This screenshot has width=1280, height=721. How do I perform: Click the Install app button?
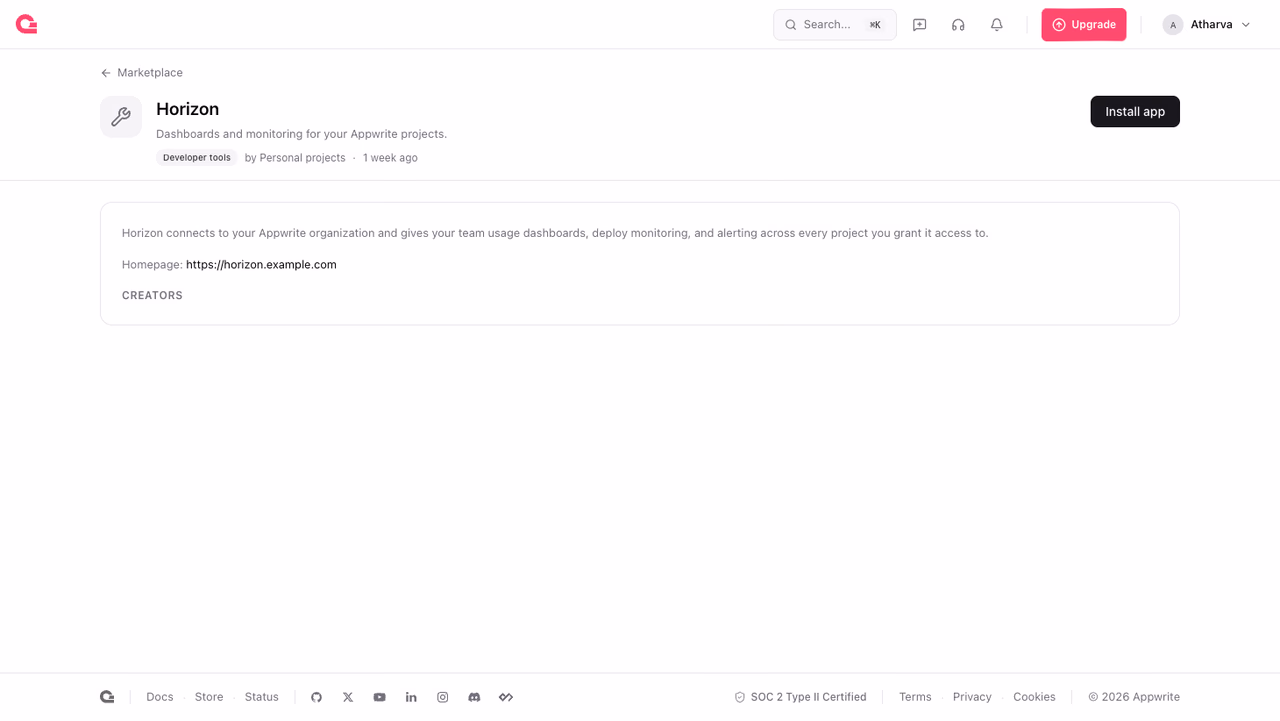tap(1135, 112)
